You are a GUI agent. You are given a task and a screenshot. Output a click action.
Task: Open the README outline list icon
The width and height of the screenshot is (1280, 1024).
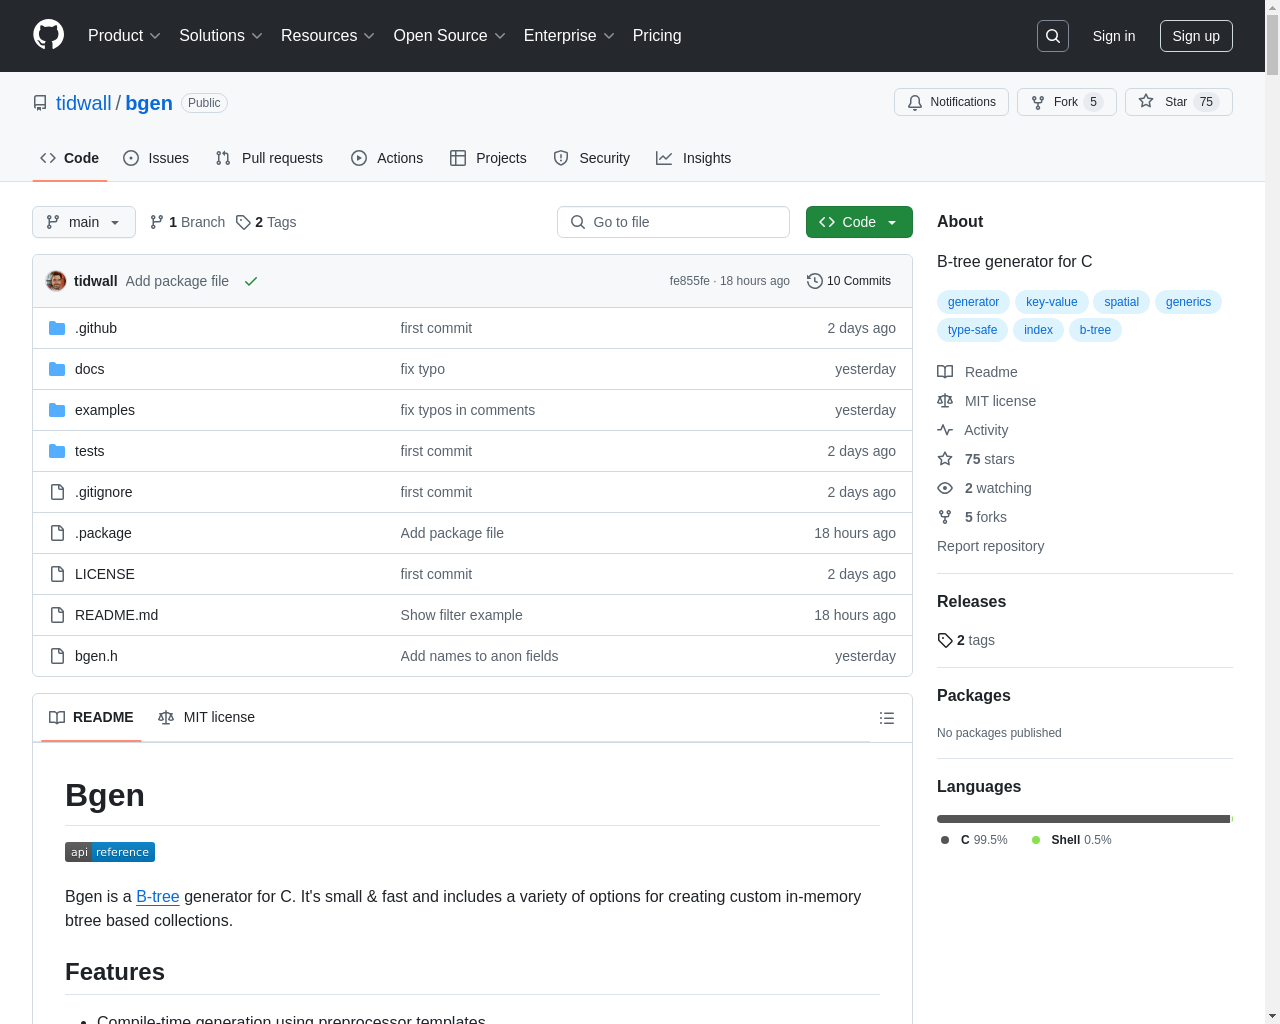coord(887,718)
